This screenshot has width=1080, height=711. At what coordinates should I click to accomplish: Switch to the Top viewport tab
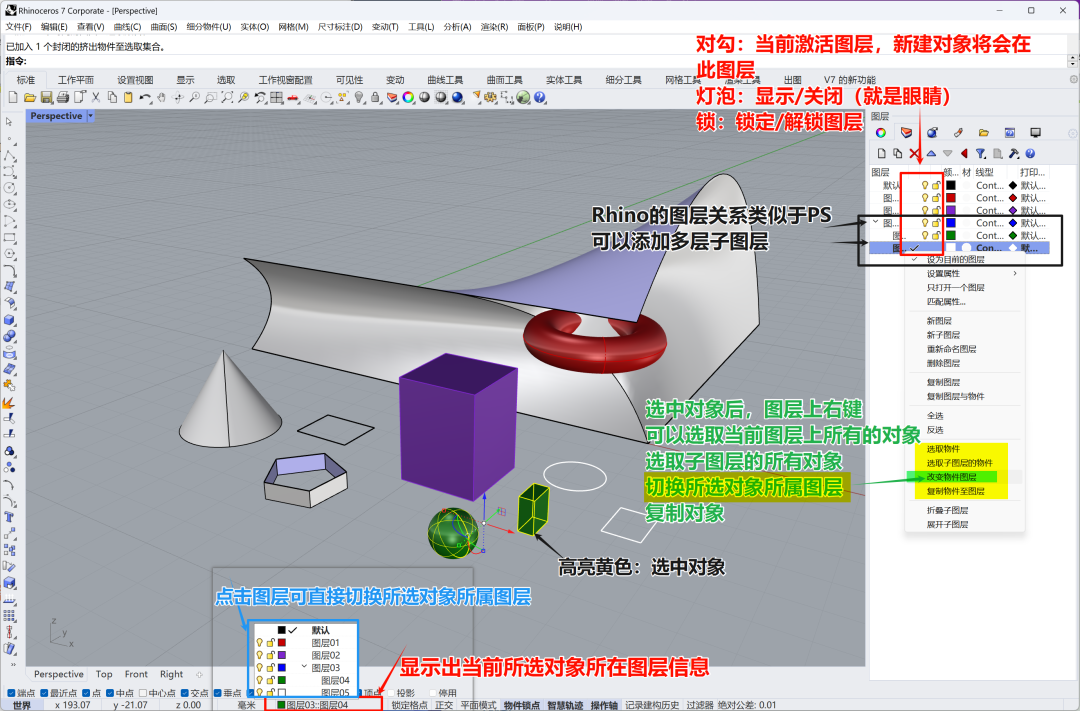coord(104,674)
